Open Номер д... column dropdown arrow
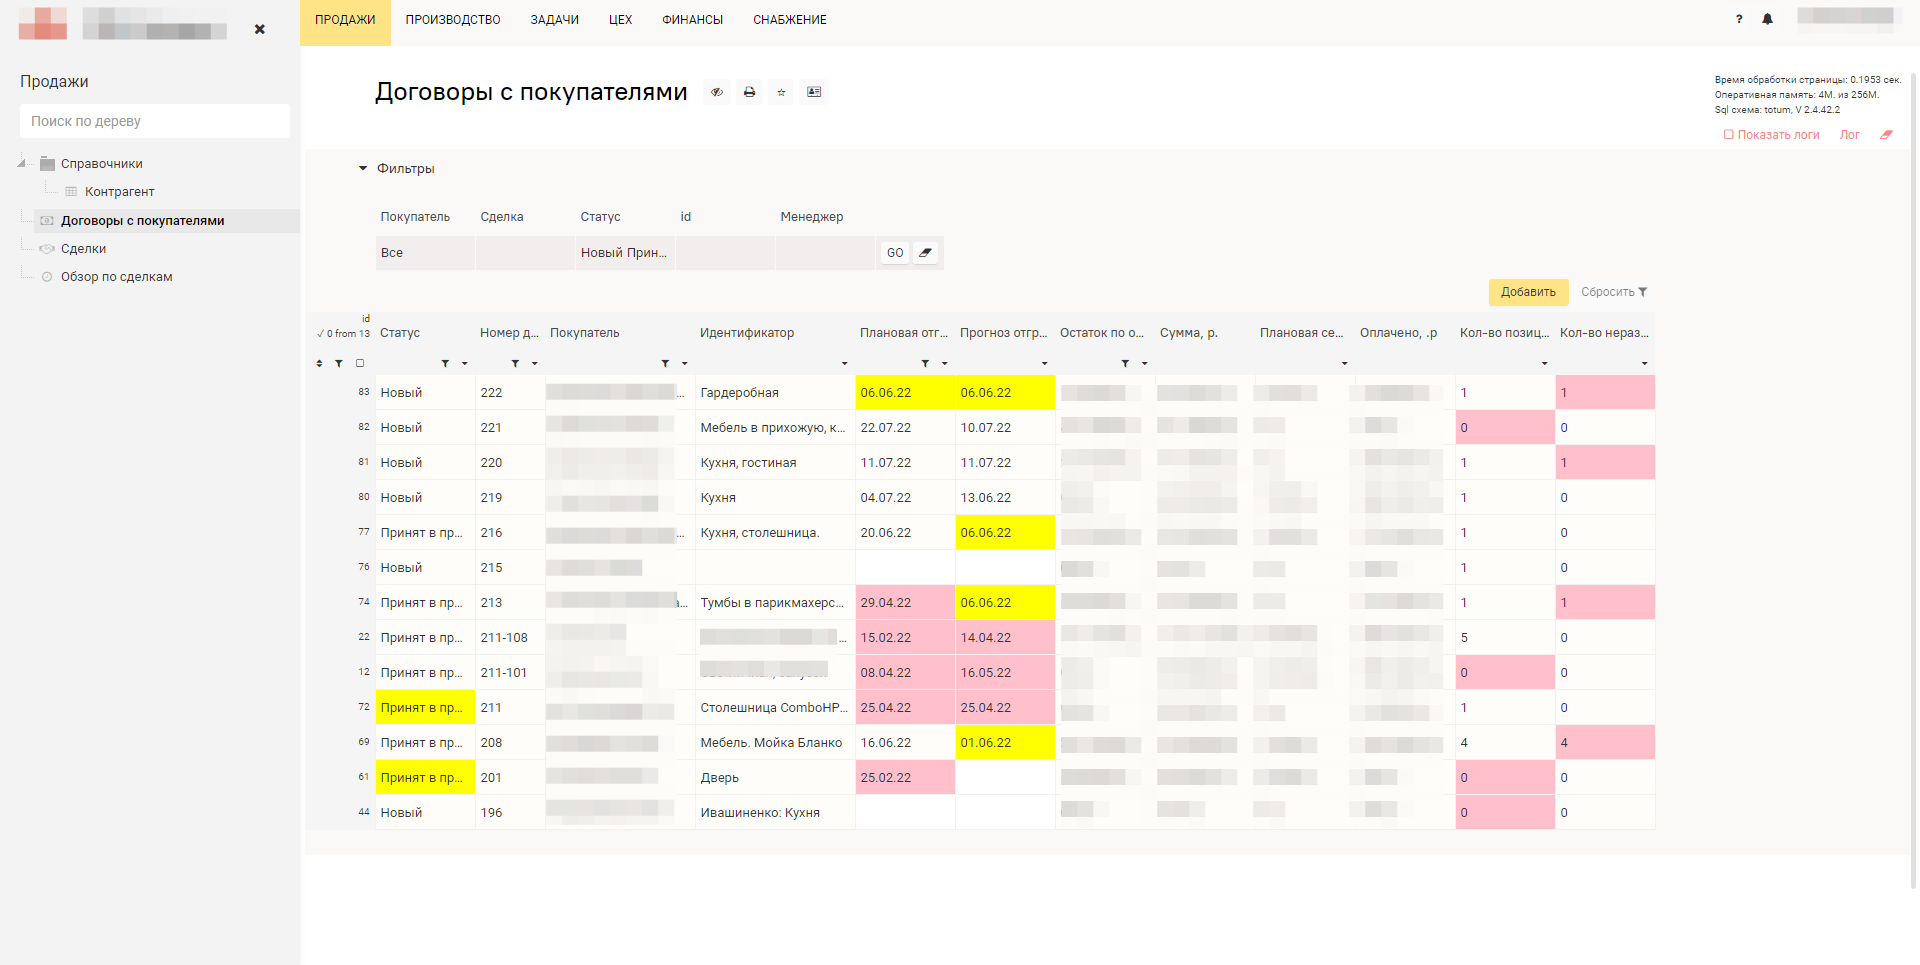 [x=535, y=364]
